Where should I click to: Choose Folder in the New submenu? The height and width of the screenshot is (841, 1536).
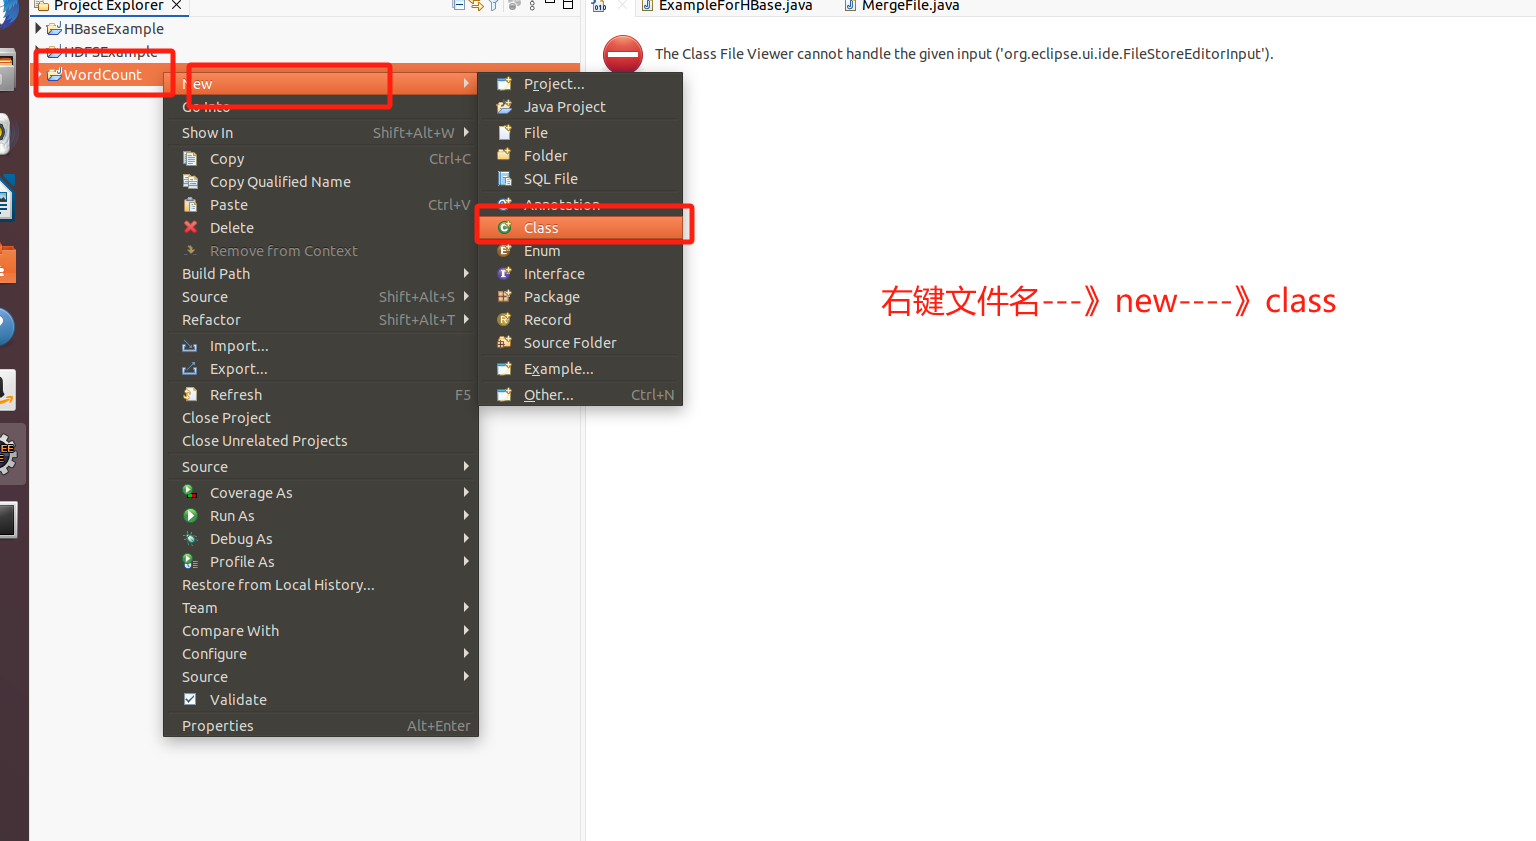(581, 156)
